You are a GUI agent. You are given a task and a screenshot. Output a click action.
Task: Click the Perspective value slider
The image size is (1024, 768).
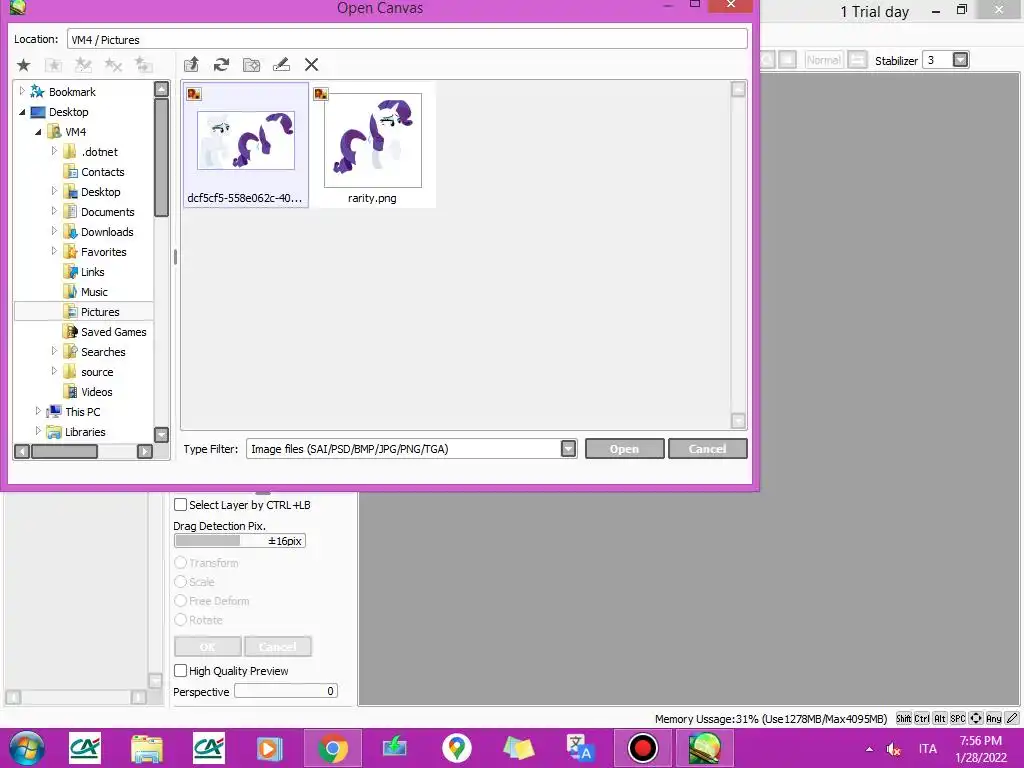[x=286, y=691]
